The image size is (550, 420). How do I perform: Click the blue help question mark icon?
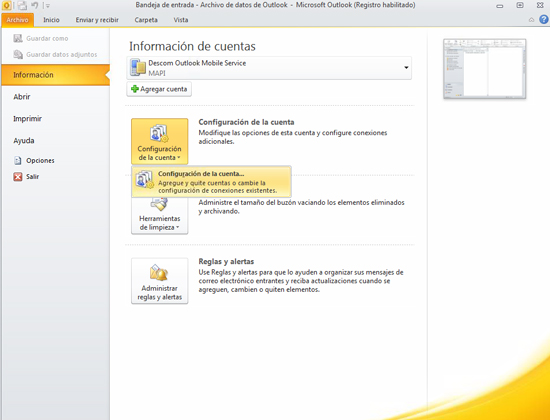point(544,20)
